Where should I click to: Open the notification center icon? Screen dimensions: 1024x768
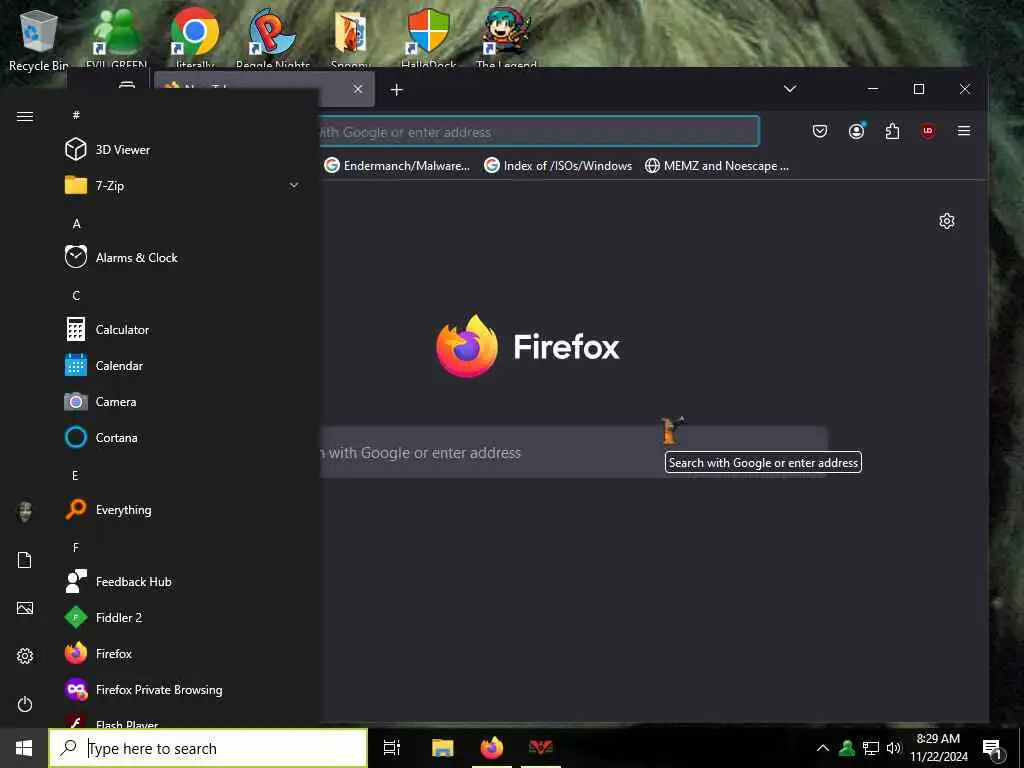992,748
